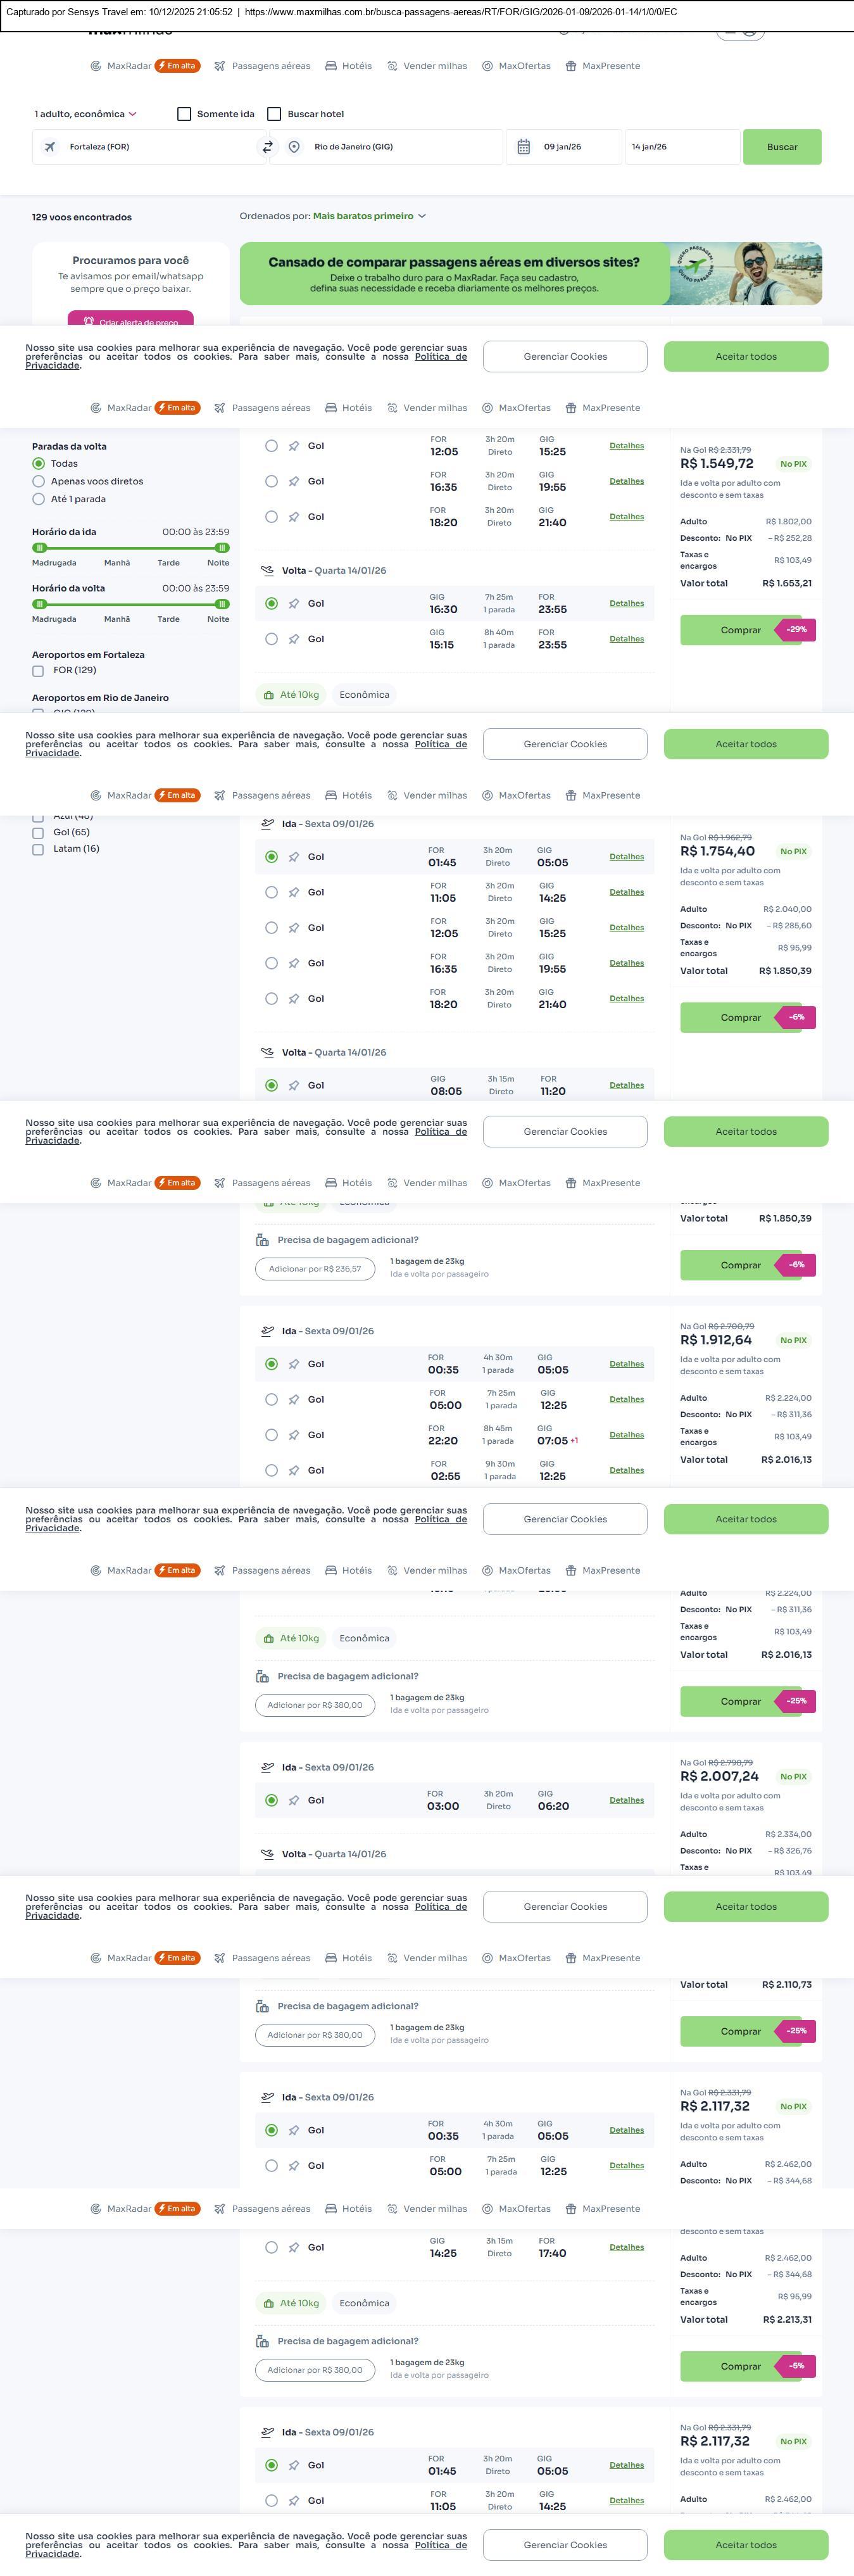Viewport: 854px width, 2576px height.
Task: Click the Fortaleza (FOR) origin field
Action: pos(150,147)
